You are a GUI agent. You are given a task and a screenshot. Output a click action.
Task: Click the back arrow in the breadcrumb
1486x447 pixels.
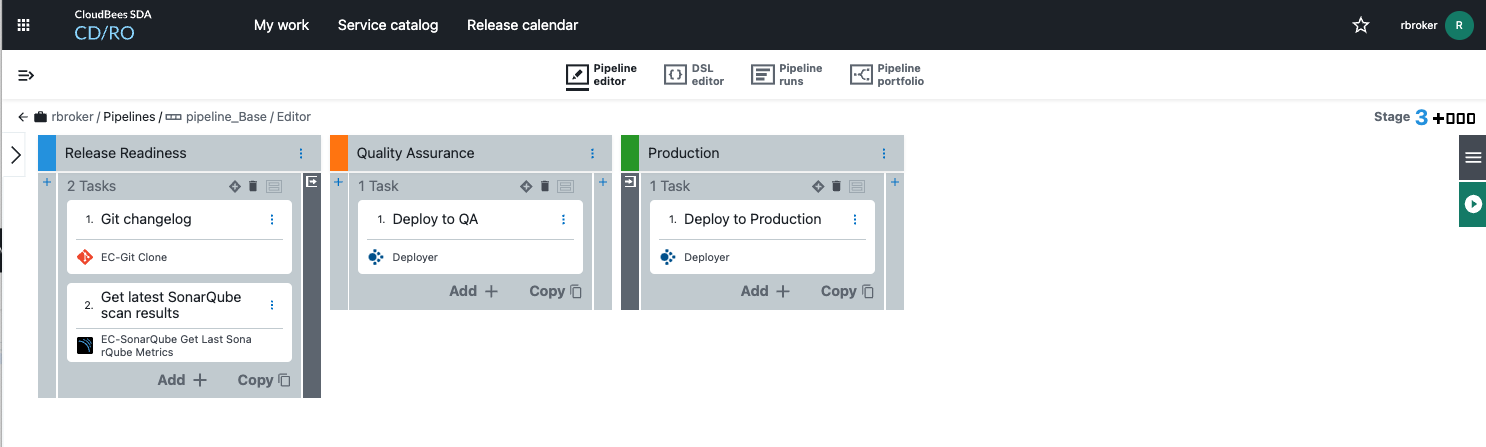(x=23, y=117)
